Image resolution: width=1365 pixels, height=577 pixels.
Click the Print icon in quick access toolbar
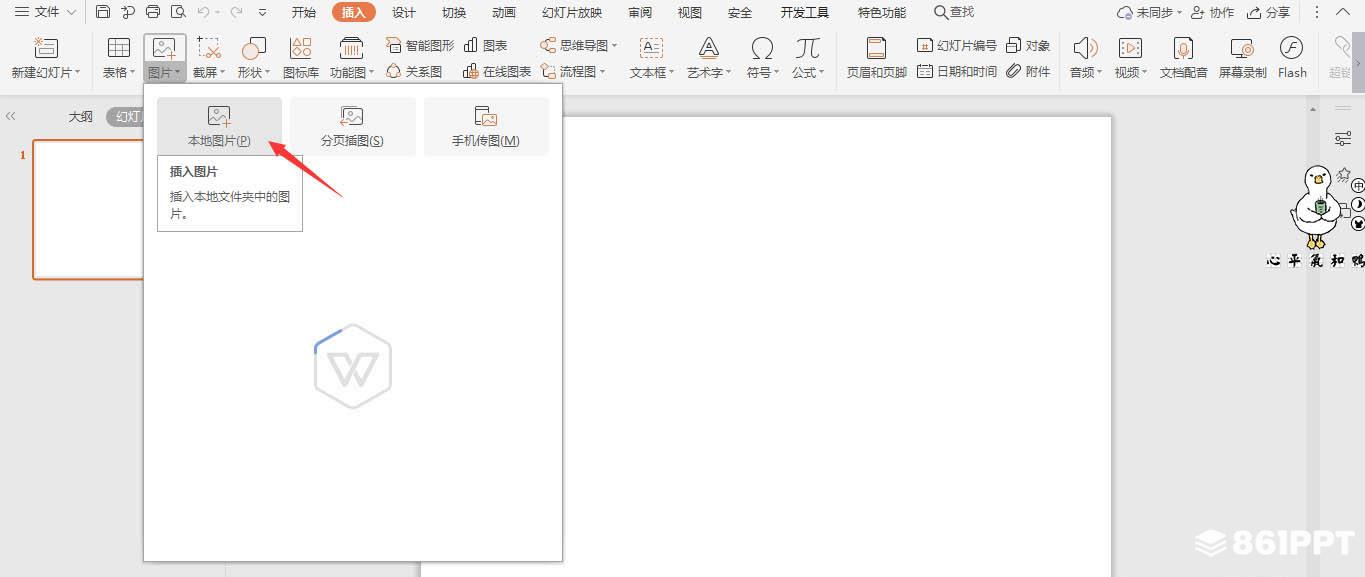point(153,12)
